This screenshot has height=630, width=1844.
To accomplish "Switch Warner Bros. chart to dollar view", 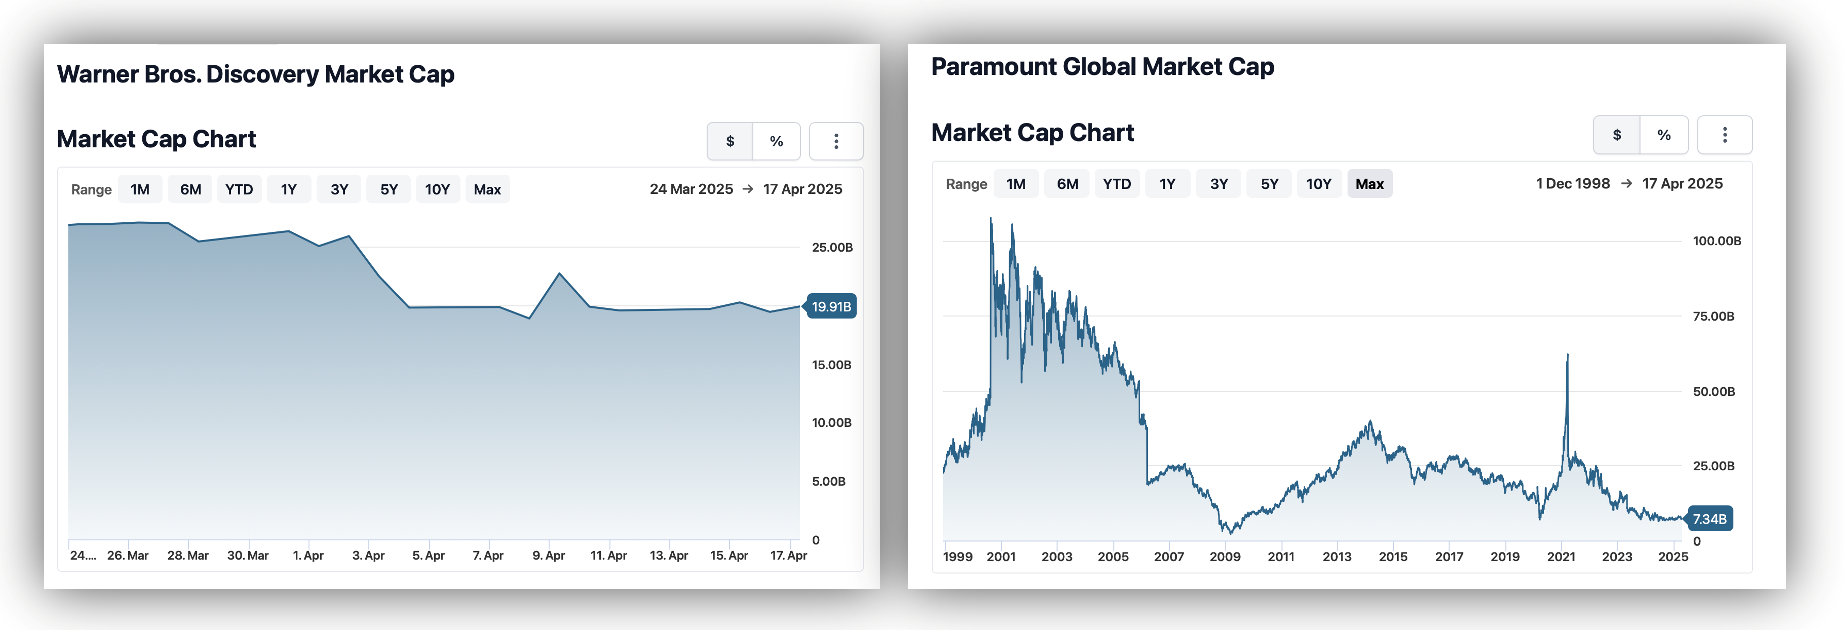I will point(730,141).
